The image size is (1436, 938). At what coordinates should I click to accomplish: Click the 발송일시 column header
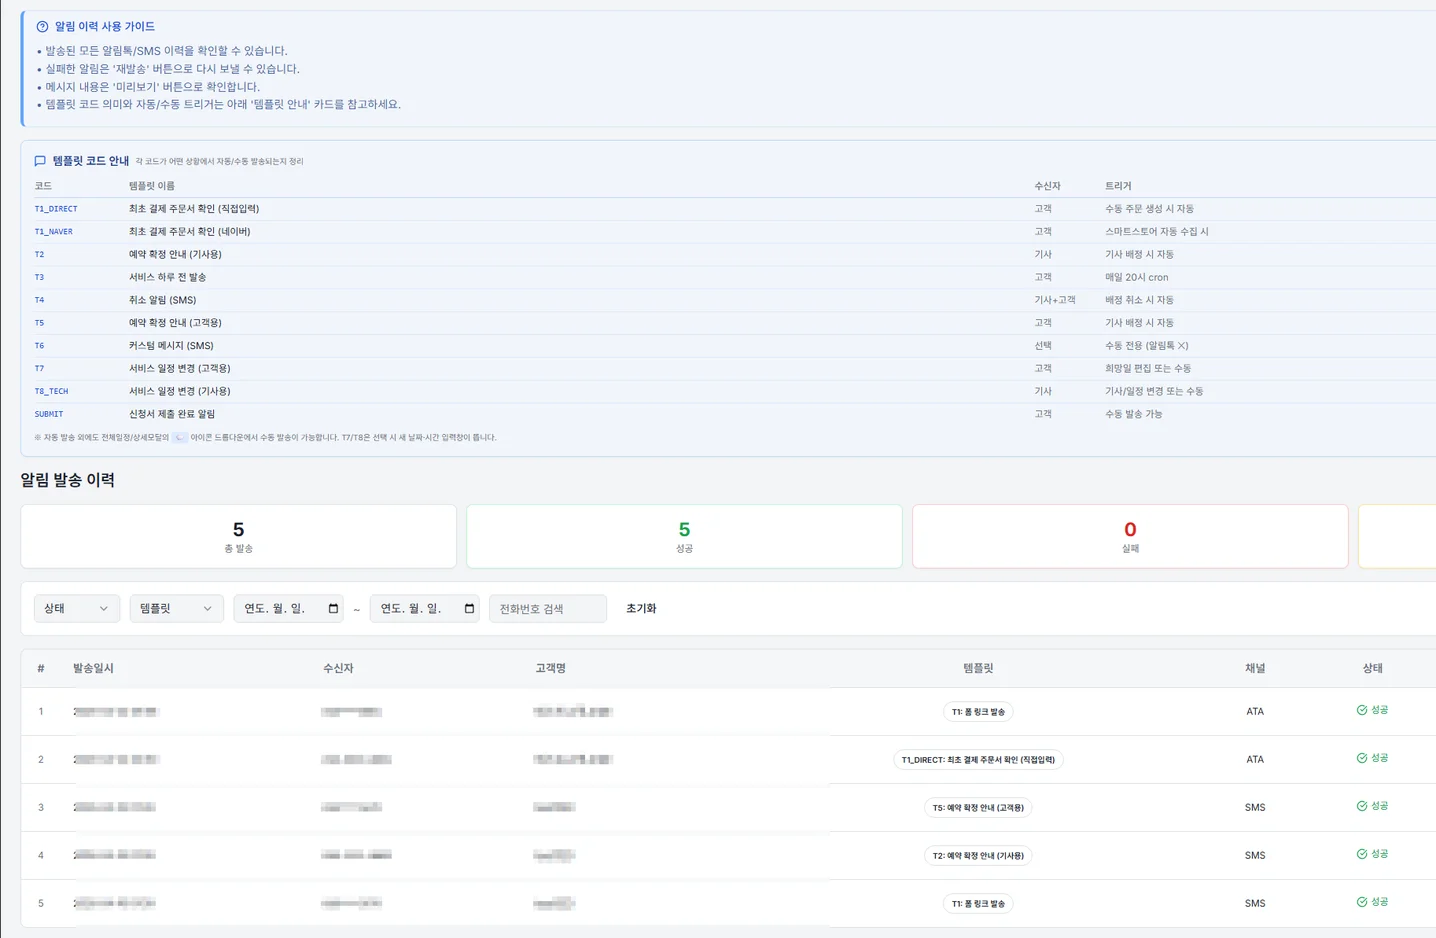(93, 668)
